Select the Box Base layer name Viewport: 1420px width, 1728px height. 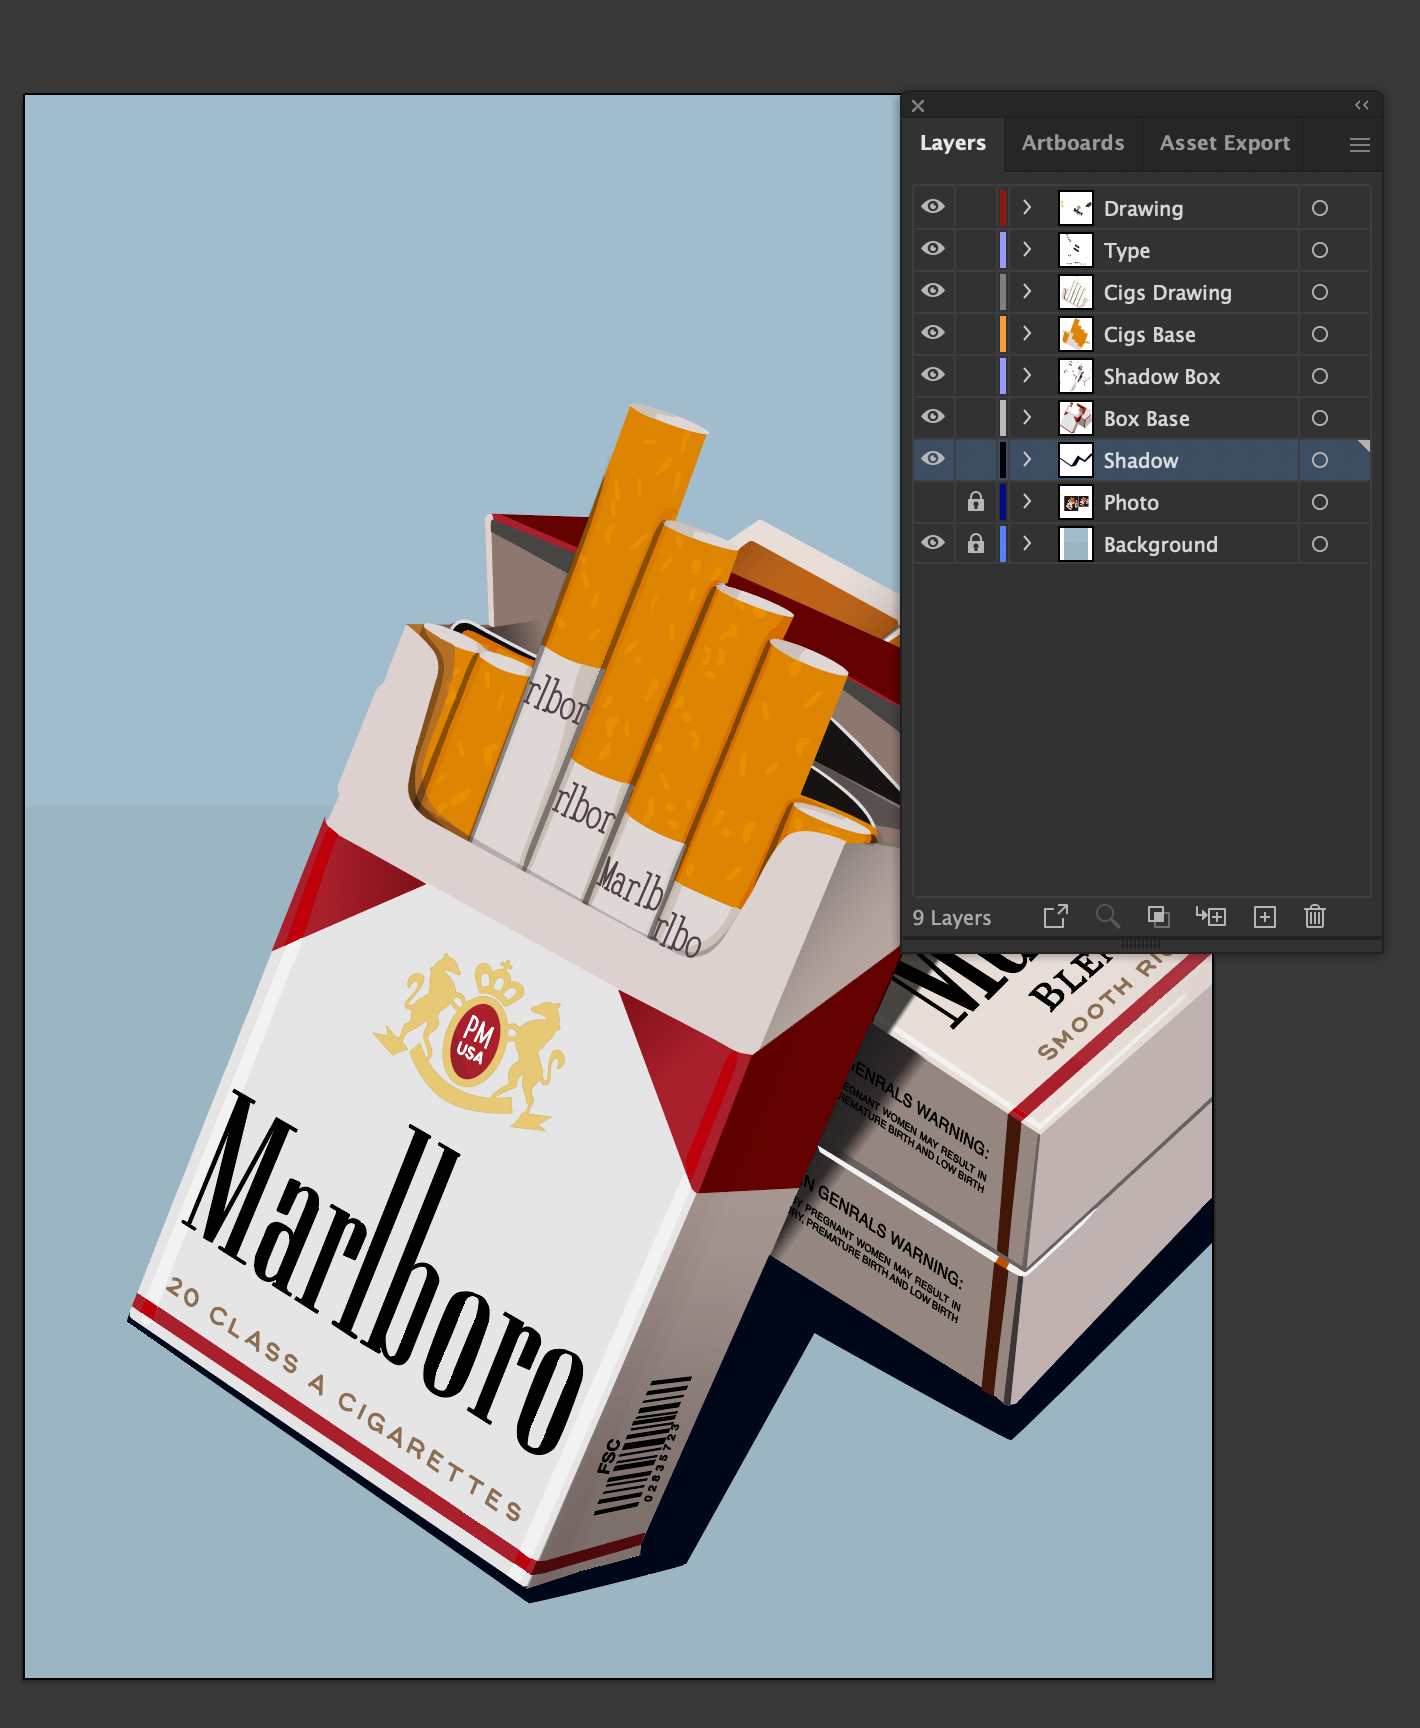pyautogui.click(x=1147, y=419)
